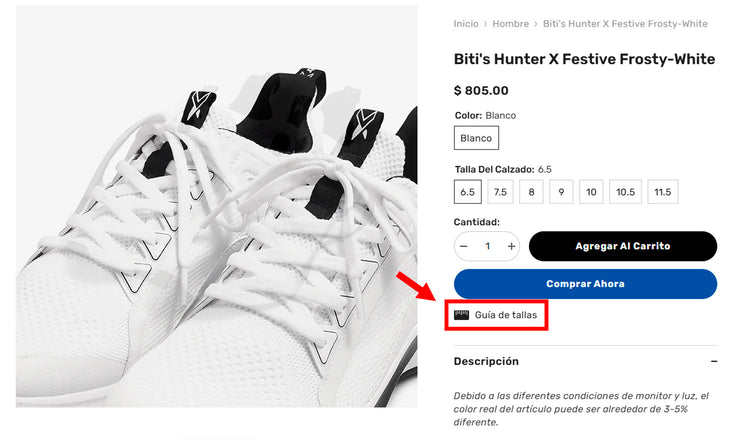Click the current product breadcrumb title
The image size is (750, 440).
(625, 23)
